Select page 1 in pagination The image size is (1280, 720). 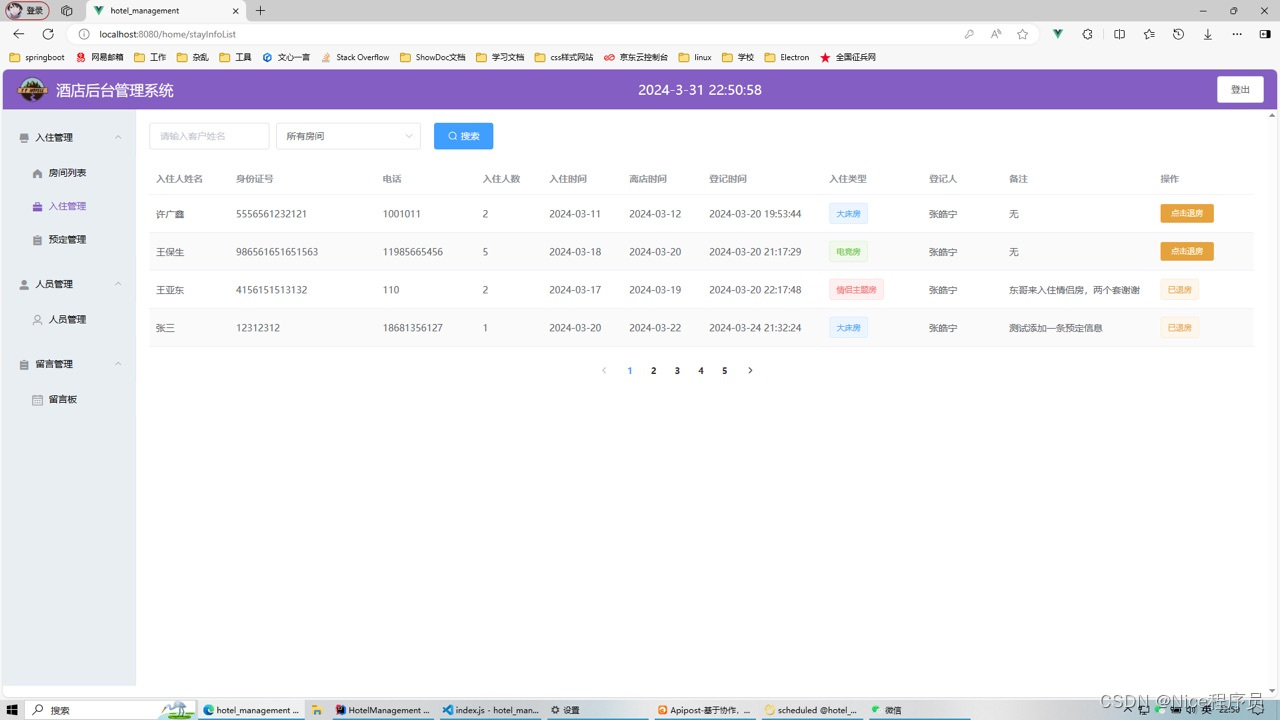coord(630,371)
